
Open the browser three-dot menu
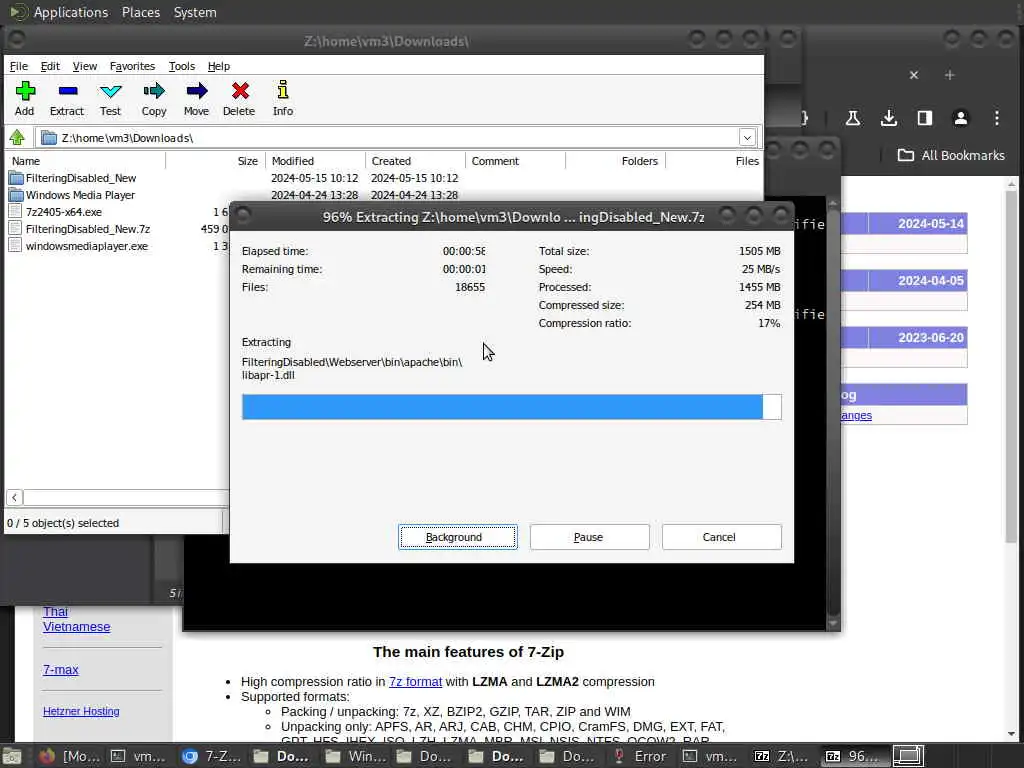coord(997,118)
